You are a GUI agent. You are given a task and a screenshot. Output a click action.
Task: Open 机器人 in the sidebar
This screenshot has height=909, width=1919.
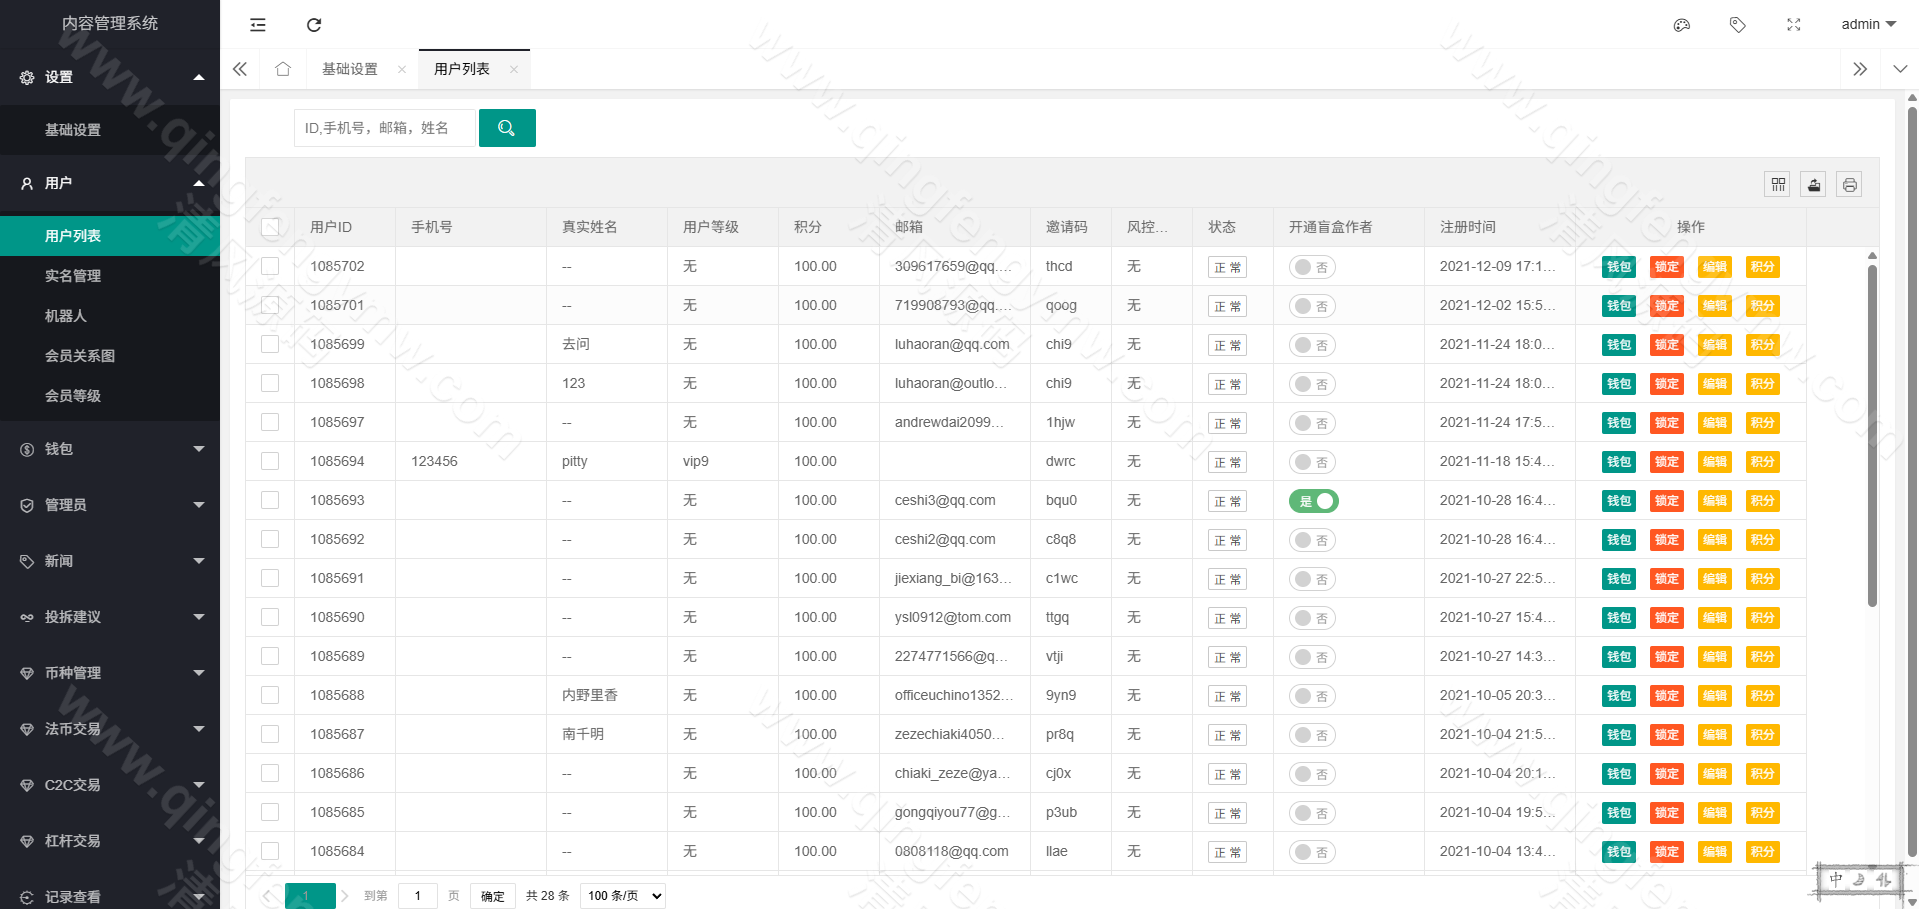pos(110,316)
